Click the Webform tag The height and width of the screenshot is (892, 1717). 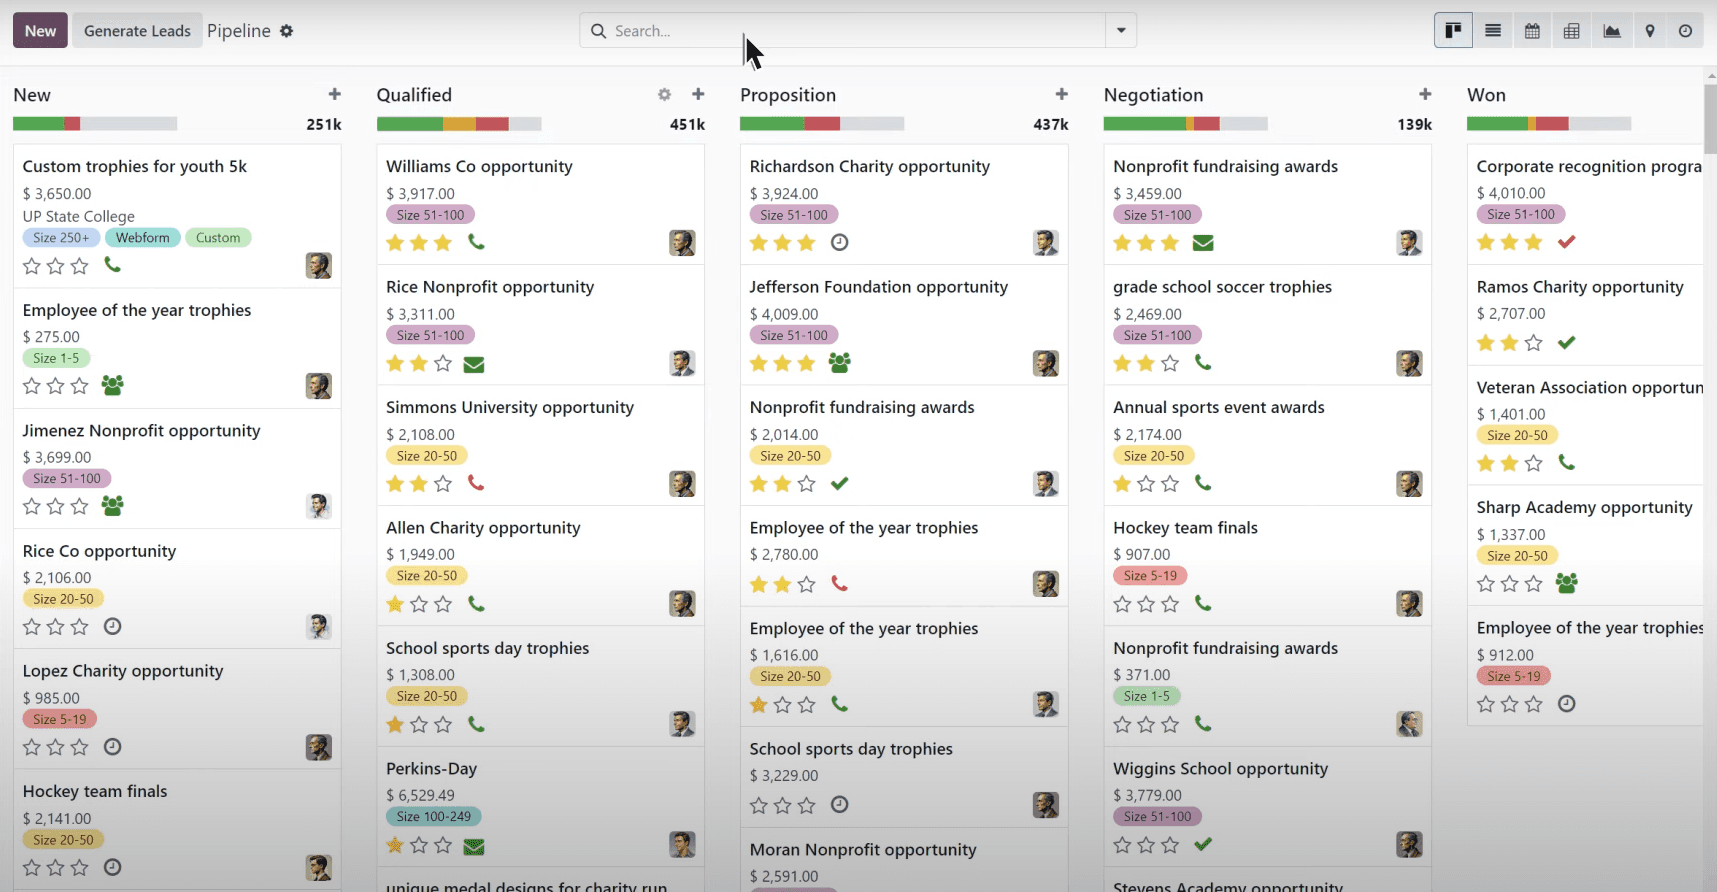point(143,238)
